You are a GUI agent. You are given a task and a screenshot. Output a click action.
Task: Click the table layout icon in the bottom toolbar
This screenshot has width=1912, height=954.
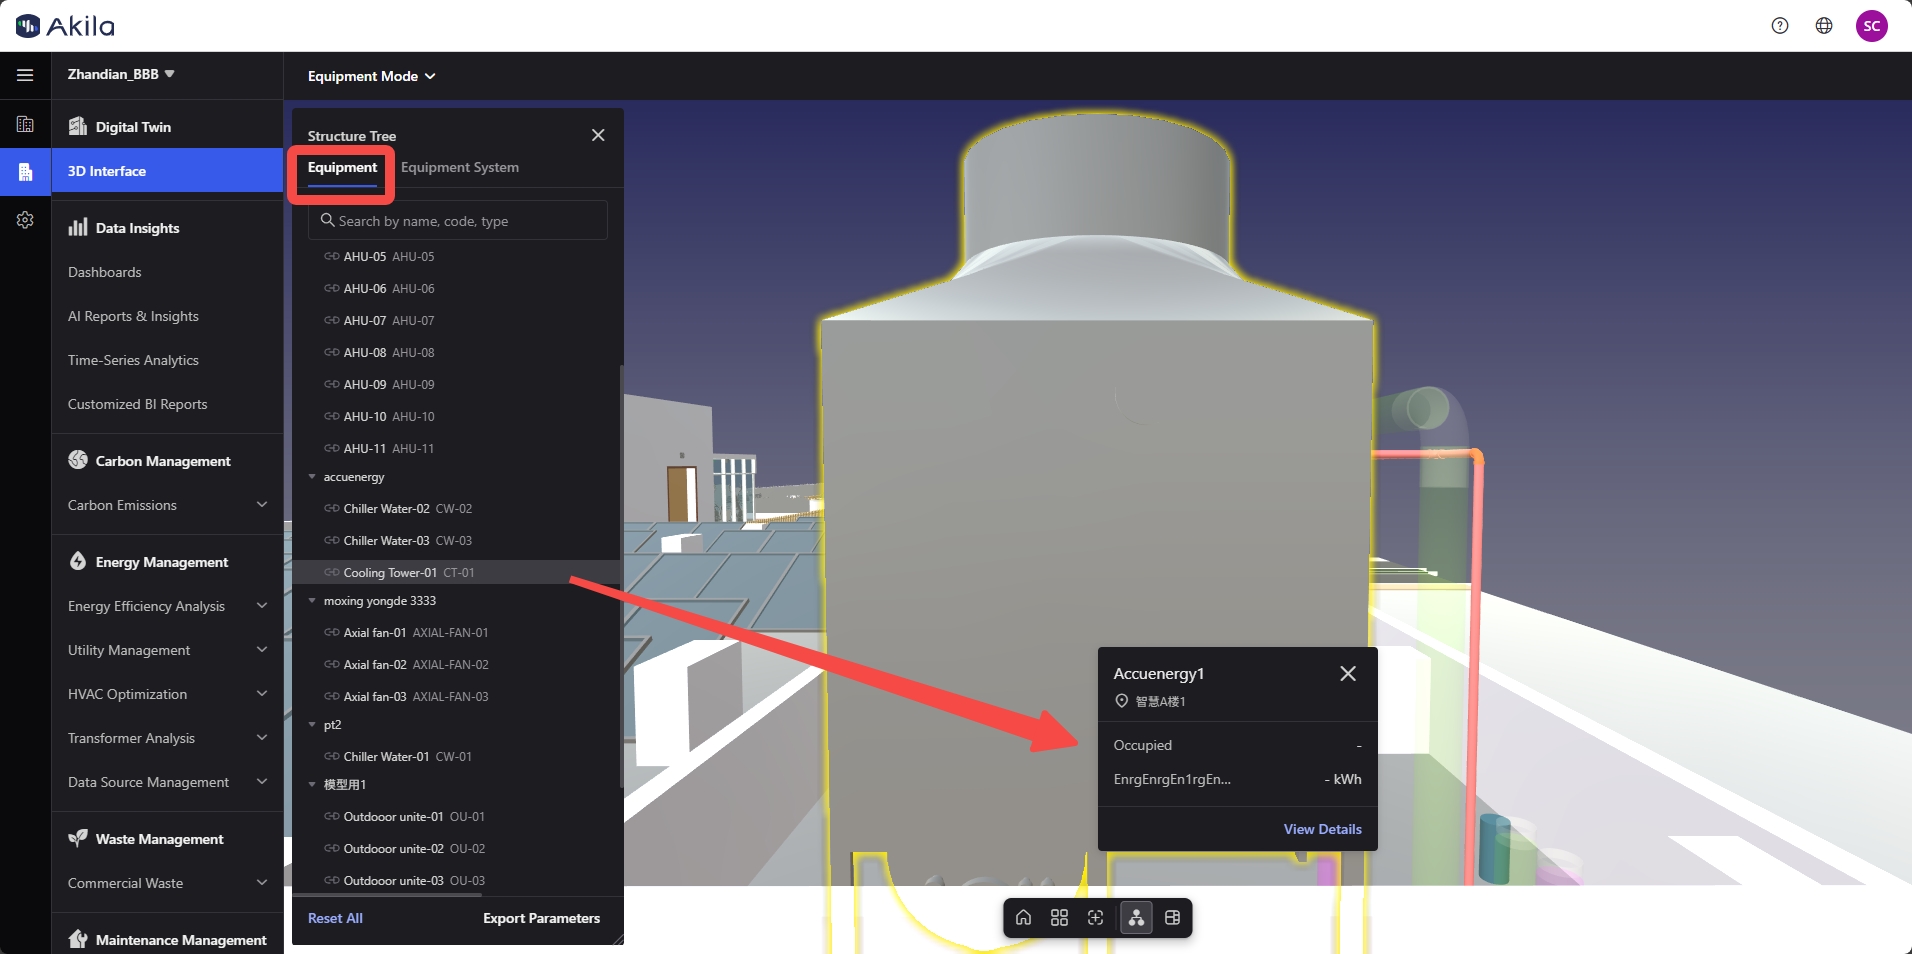point(1173,918)
